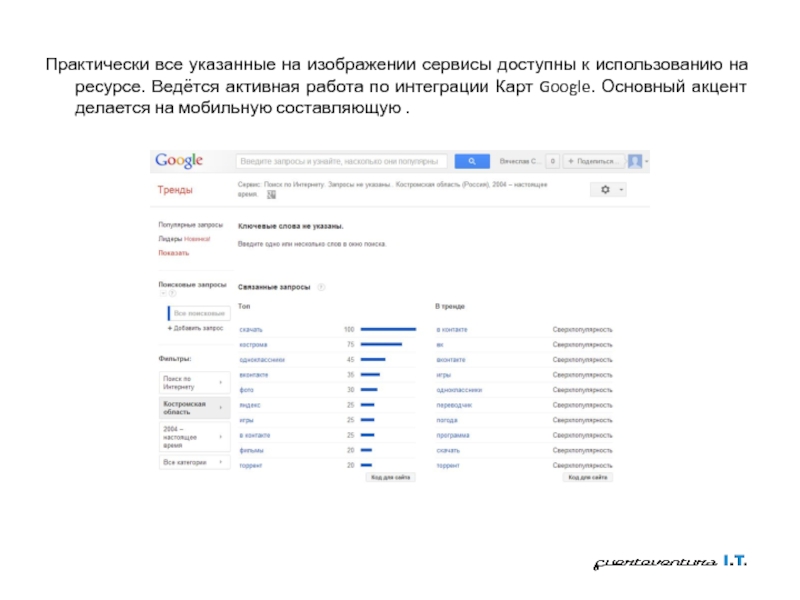This screenshot has height=600, width=800.
Task: Click the Вячеслав С... account name
Action: coord(518,161)
